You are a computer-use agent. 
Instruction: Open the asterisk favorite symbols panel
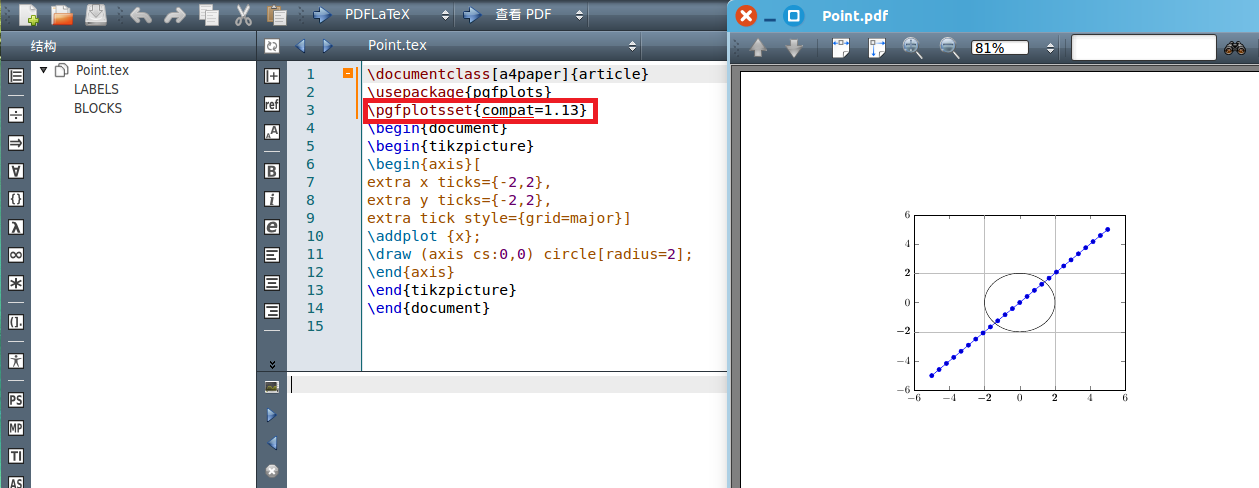pos(16,283)
